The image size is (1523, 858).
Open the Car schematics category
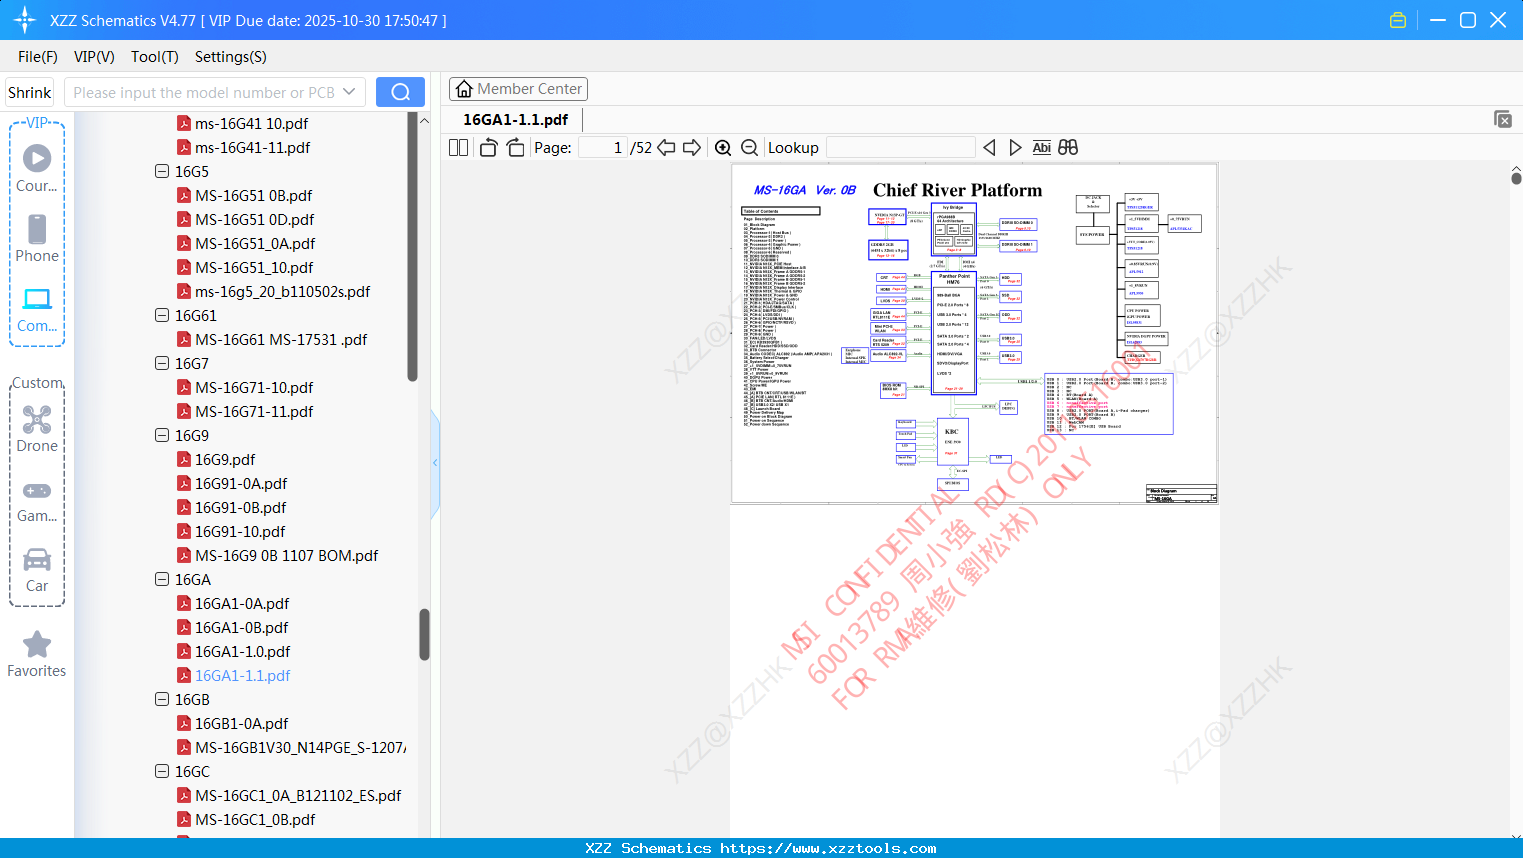click(37, 570)
